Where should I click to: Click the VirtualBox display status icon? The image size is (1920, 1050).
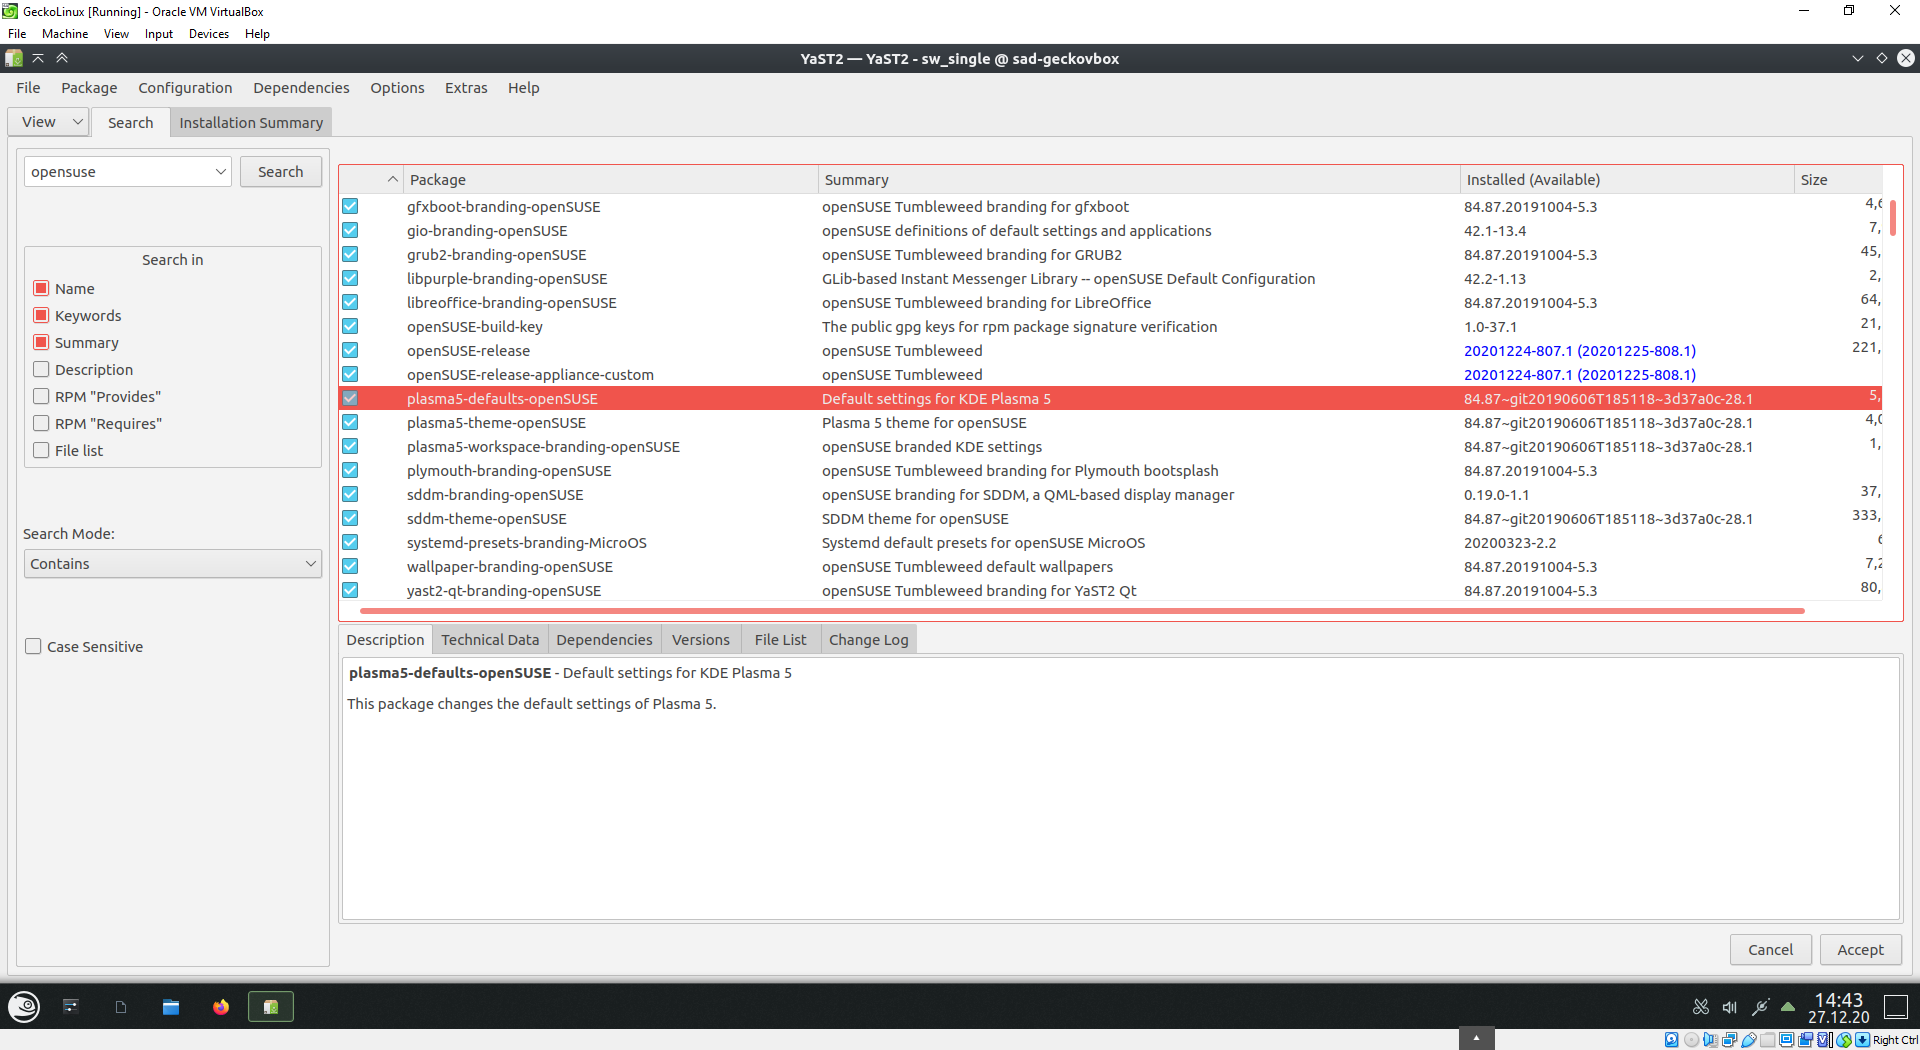(x=1787, y=1040)
